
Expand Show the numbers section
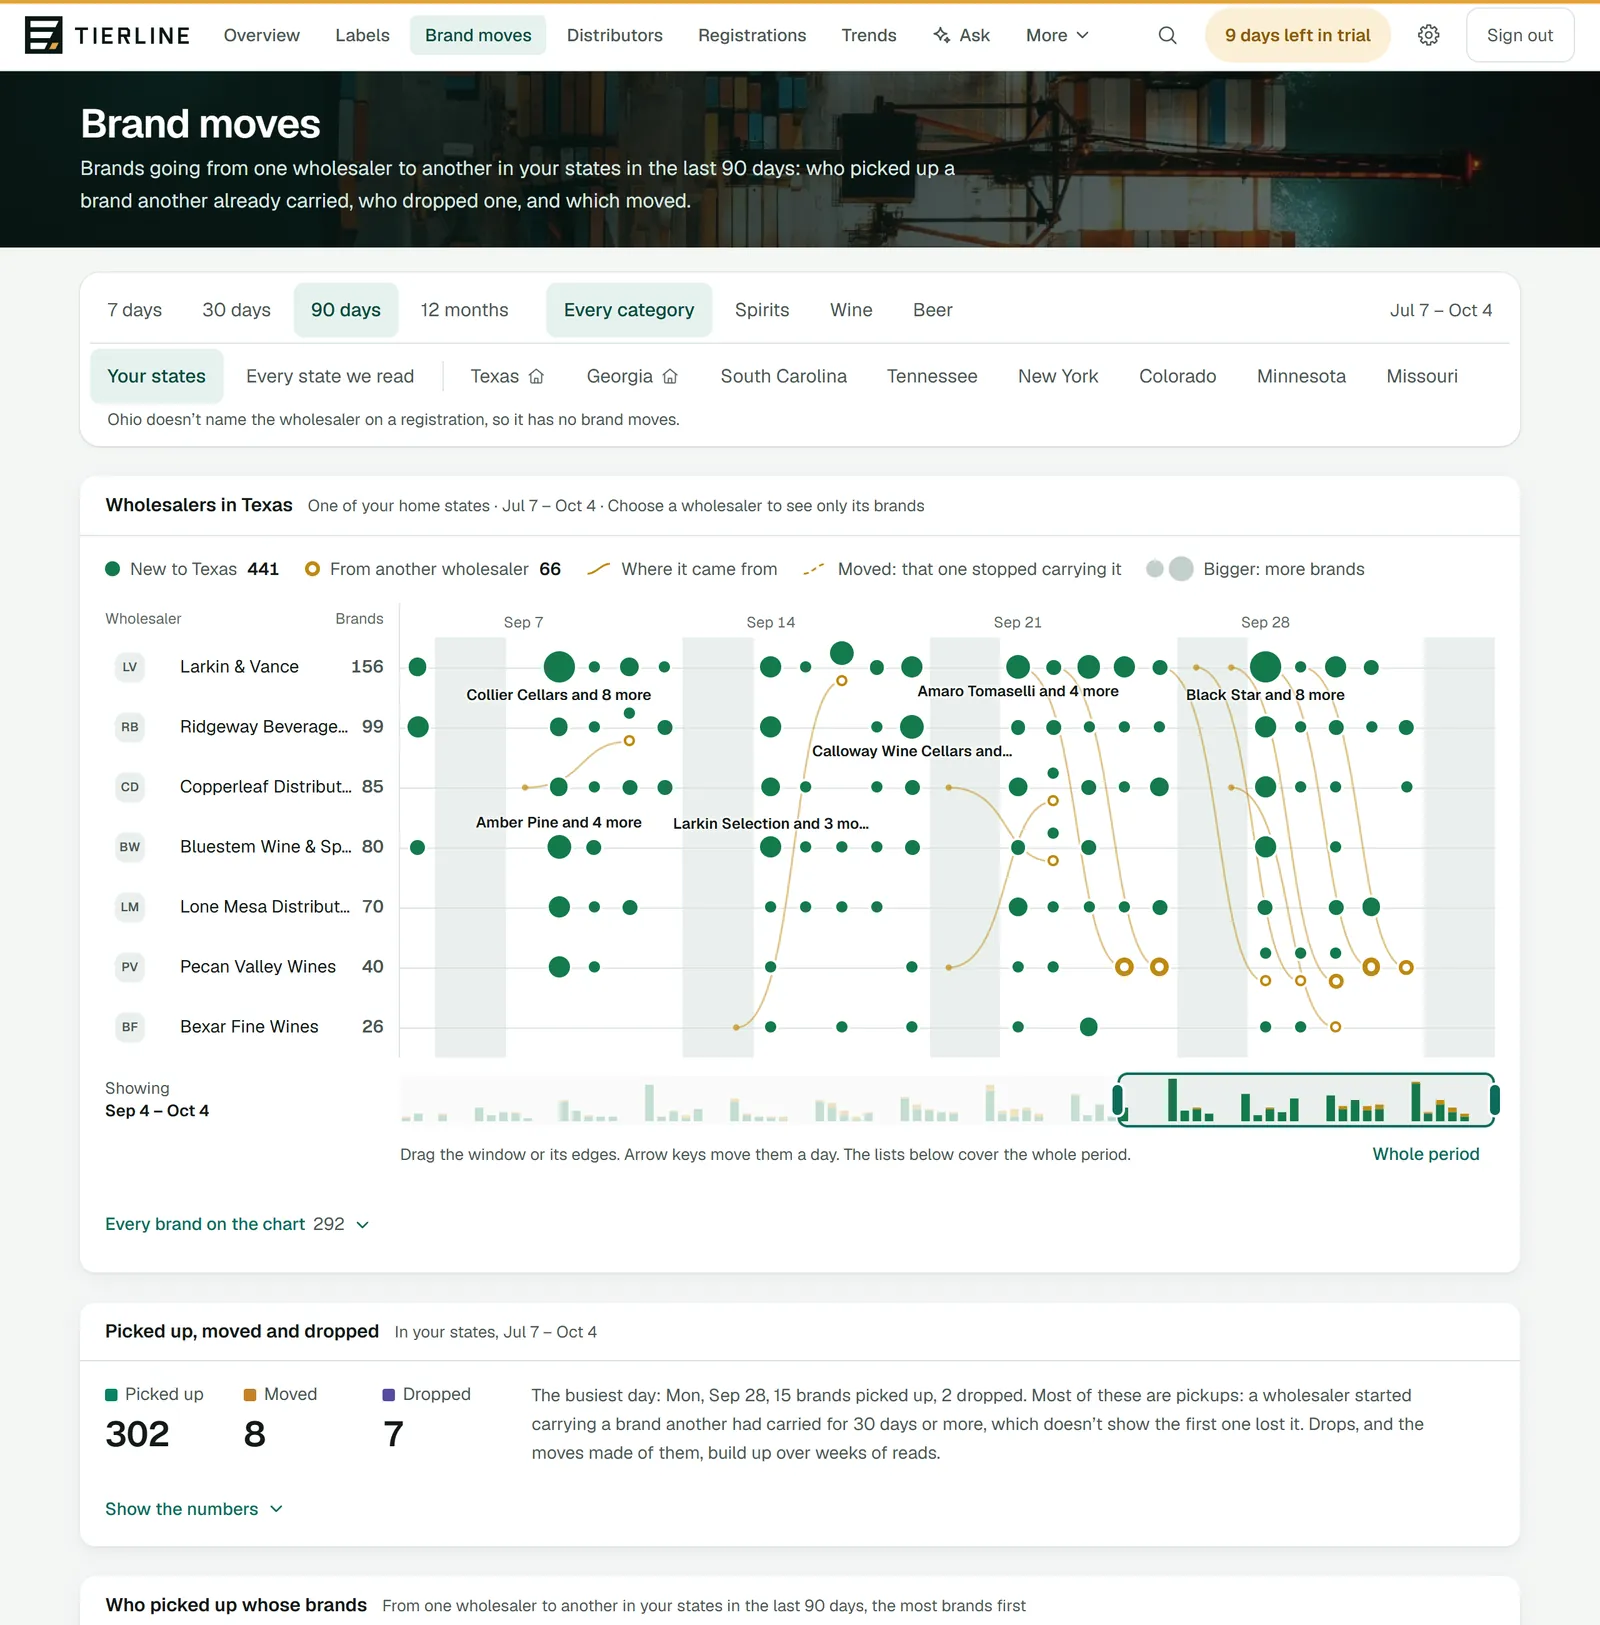194,1509
